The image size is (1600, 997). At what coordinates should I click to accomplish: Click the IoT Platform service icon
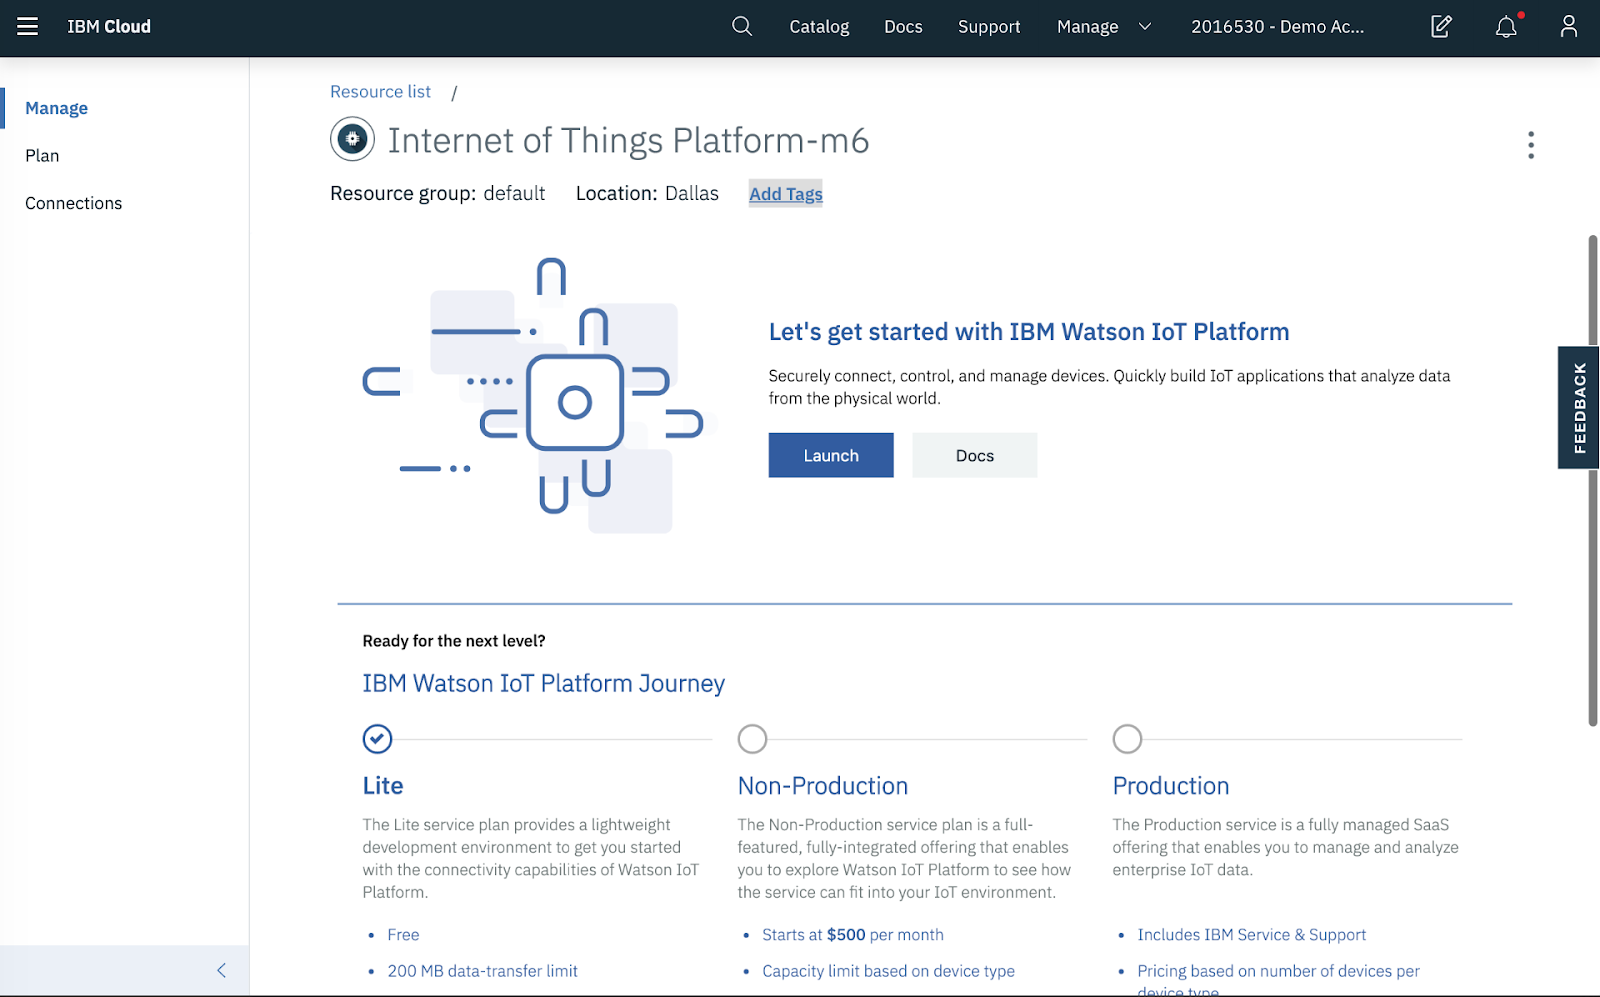(352, 140)
